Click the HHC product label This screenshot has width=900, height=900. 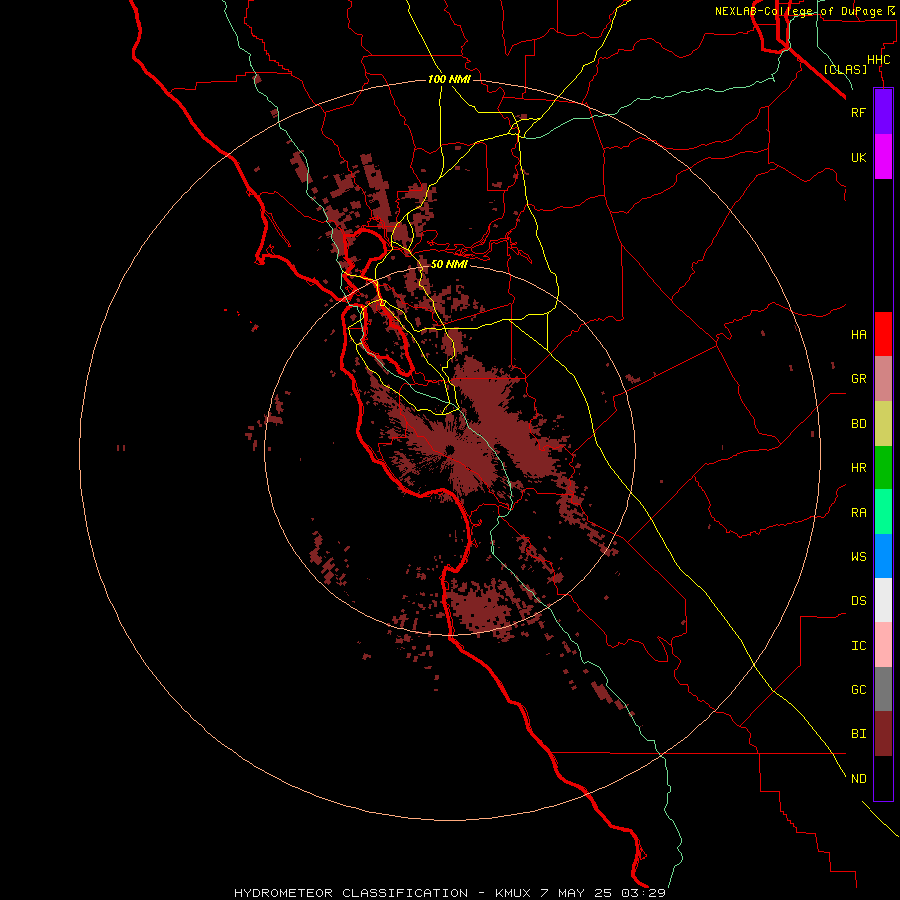pos(878,60)
